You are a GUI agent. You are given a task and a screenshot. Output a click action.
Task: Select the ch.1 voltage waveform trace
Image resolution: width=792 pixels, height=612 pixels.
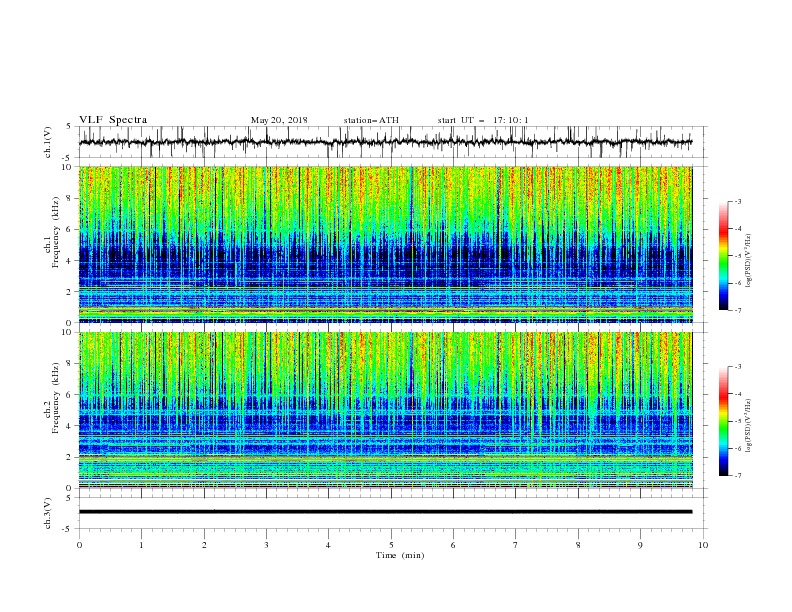point(385,142)
